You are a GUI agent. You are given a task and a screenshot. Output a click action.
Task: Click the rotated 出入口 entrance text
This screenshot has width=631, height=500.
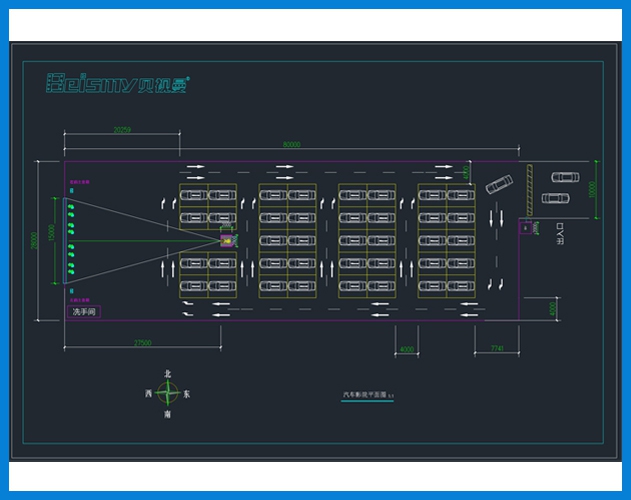tap(560, 233)
